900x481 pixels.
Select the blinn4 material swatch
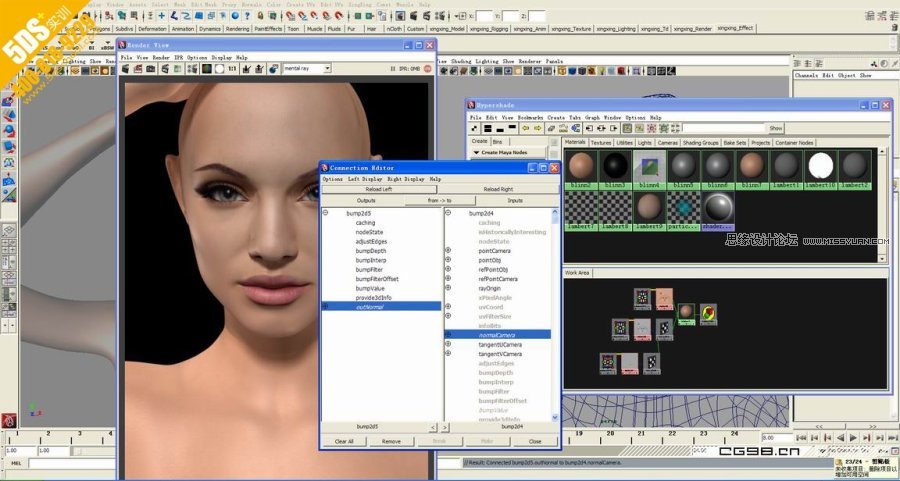tap(648, 167)
